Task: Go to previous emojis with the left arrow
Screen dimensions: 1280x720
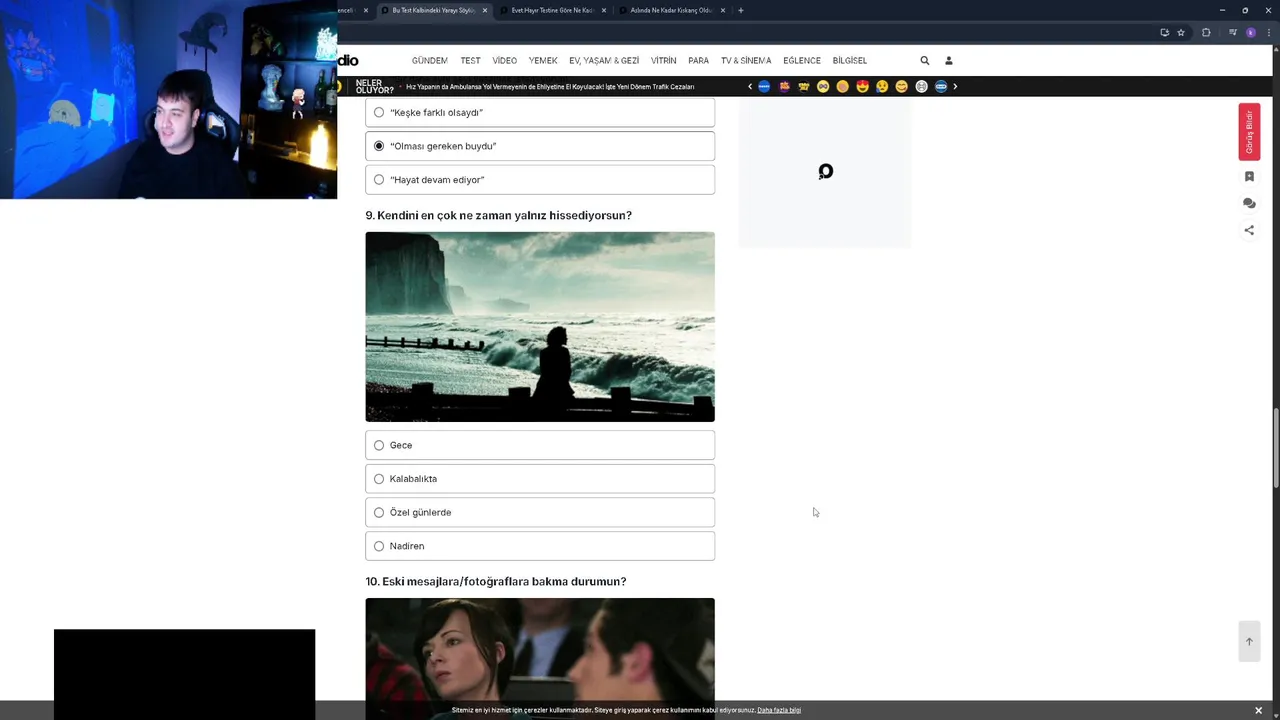Action: pos(750,86)
